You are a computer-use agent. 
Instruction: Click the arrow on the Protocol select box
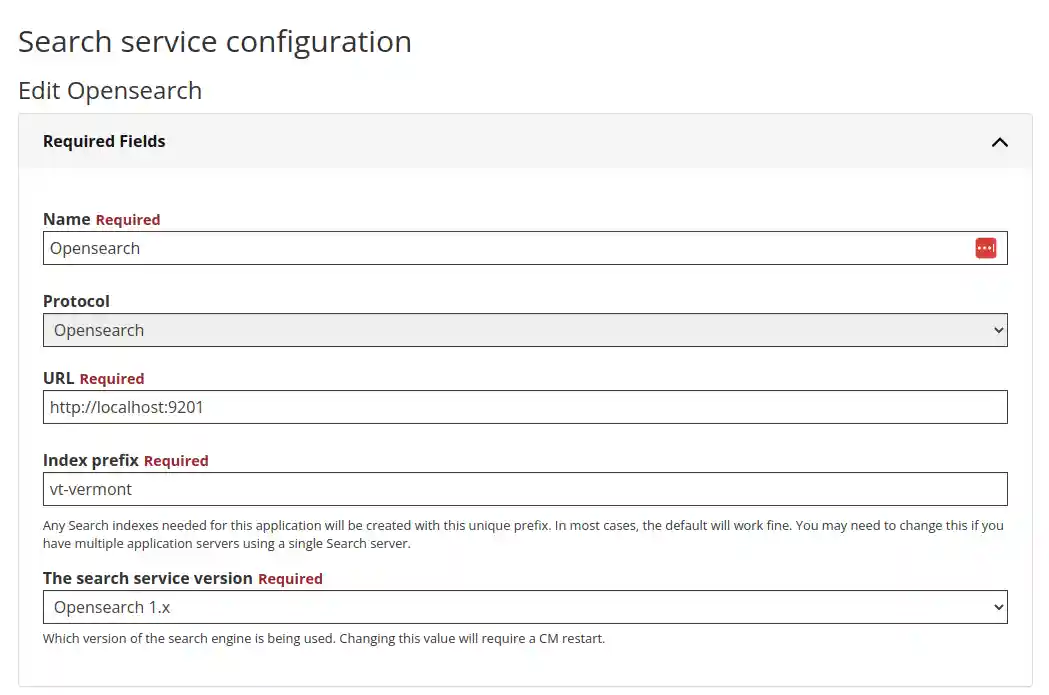[997, 330]
